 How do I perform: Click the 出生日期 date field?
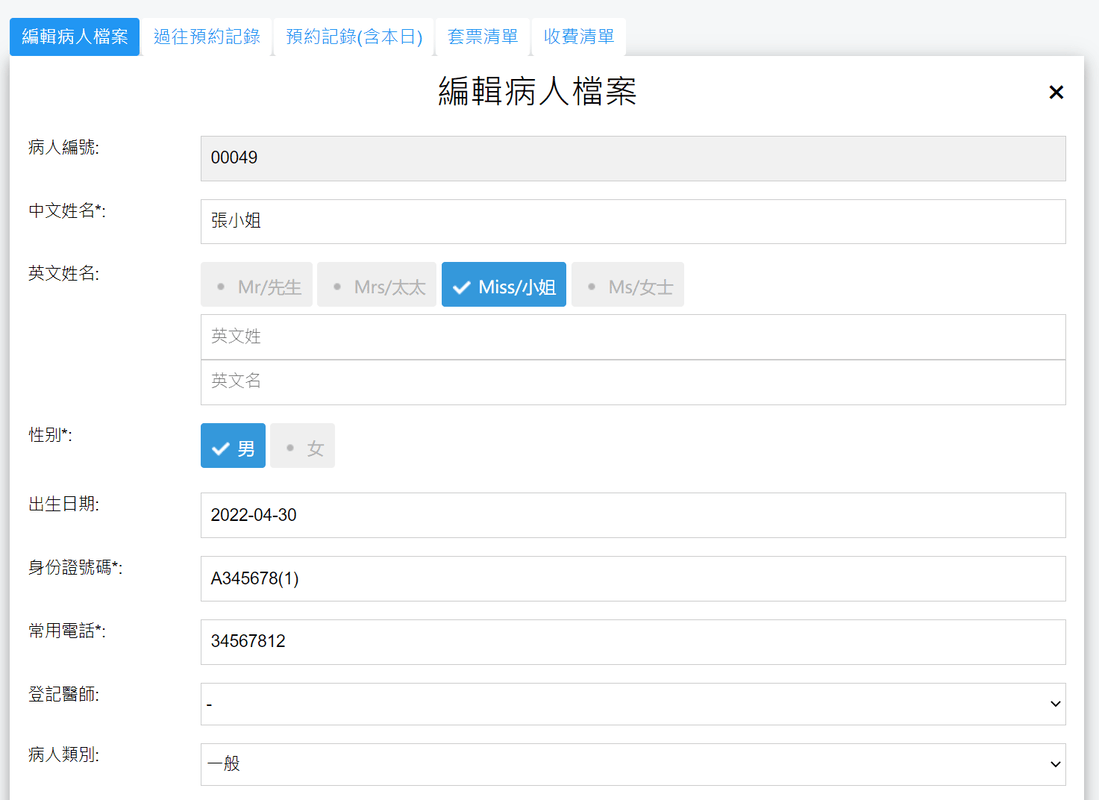click(632, 516)
